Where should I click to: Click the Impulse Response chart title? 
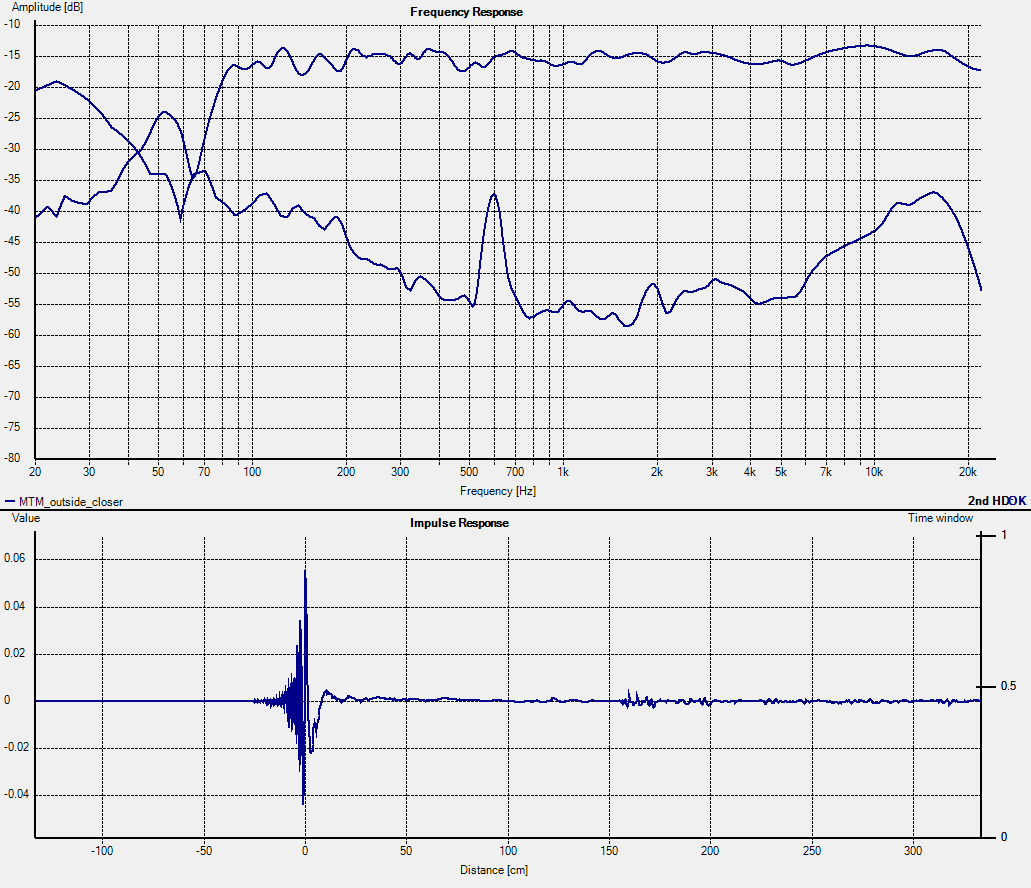click(459, 523)
